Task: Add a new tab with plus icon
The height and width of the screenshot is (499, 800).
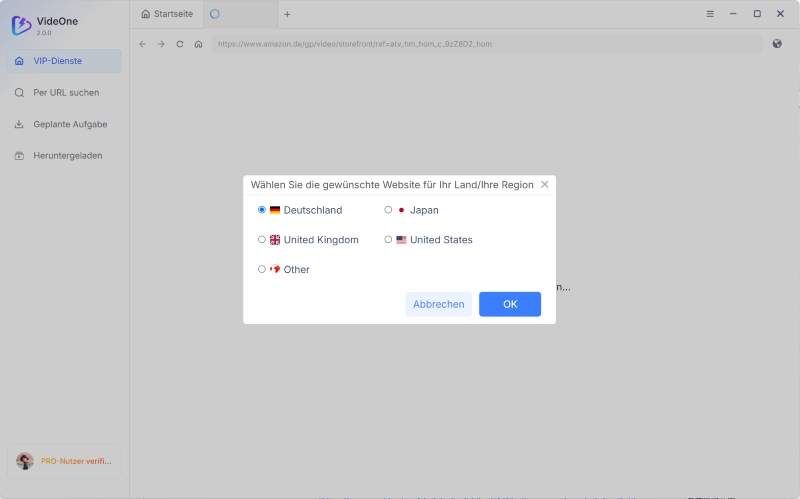Action: click(x=287, y=14)
